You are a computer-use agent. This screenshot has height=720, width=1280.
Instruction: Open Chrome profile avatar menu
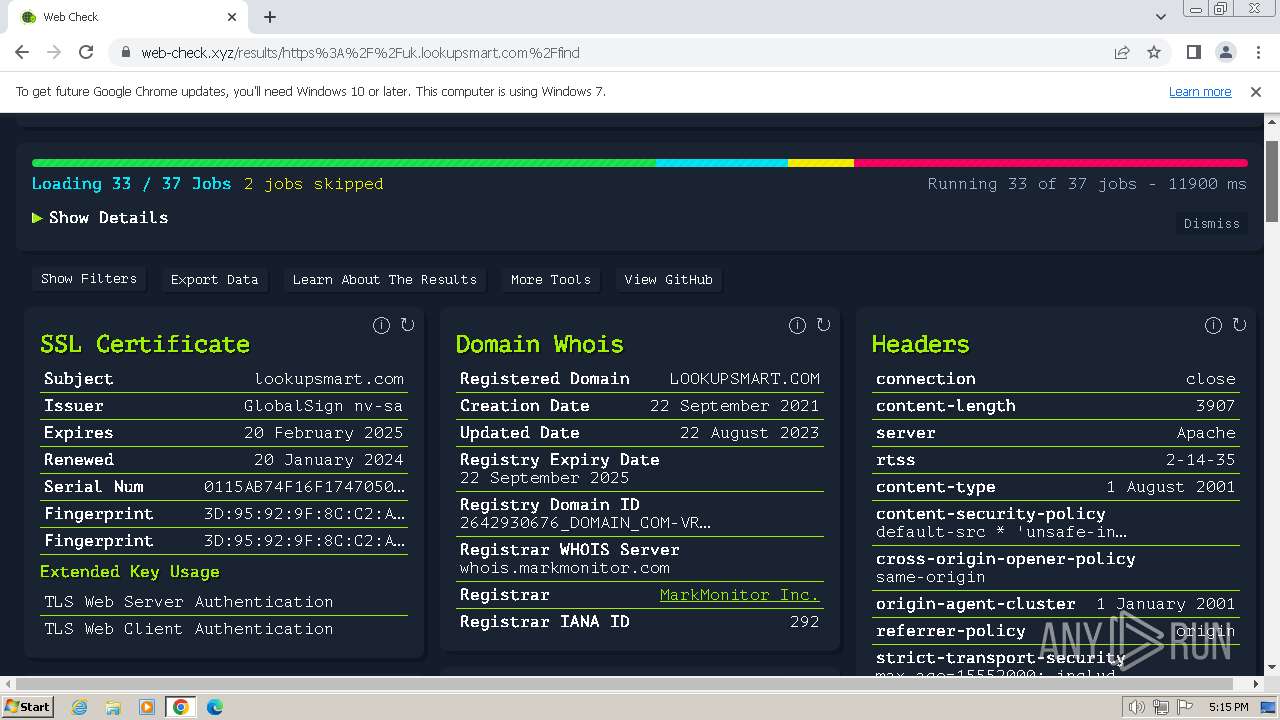point(1225,53)
